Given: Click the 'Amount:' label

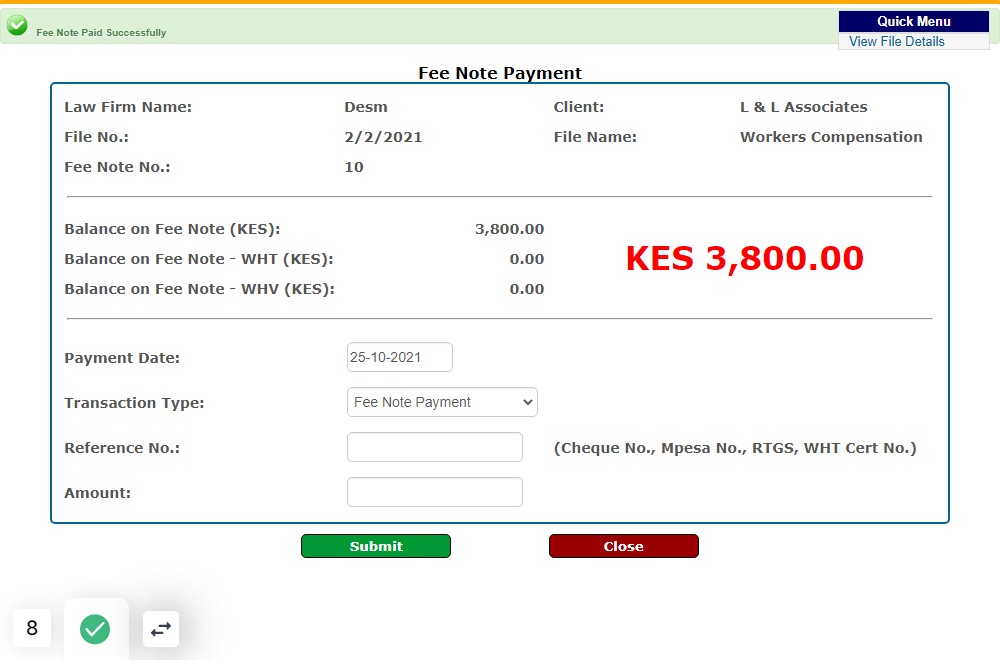Looking at the screenshot, I should point(98,493).
